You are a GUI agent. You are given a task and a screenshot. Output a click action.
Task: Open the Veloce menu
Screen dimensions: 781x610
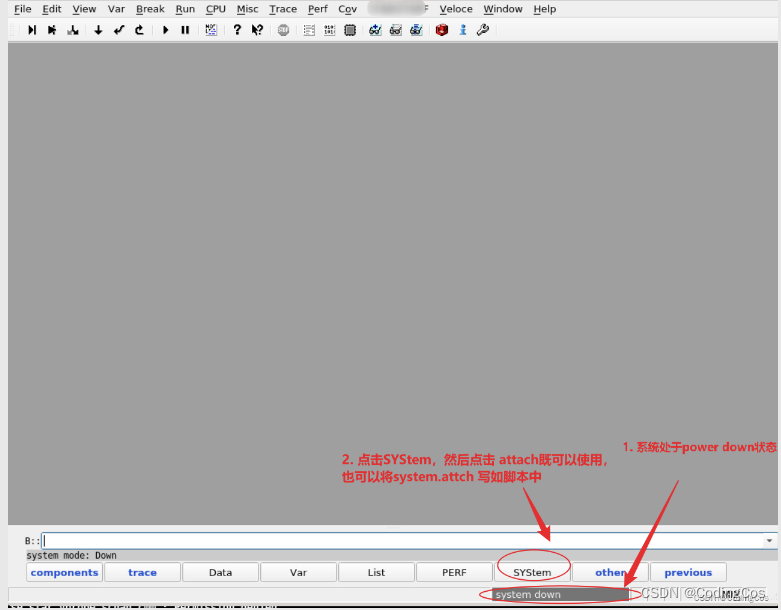[x=456, y=9]
